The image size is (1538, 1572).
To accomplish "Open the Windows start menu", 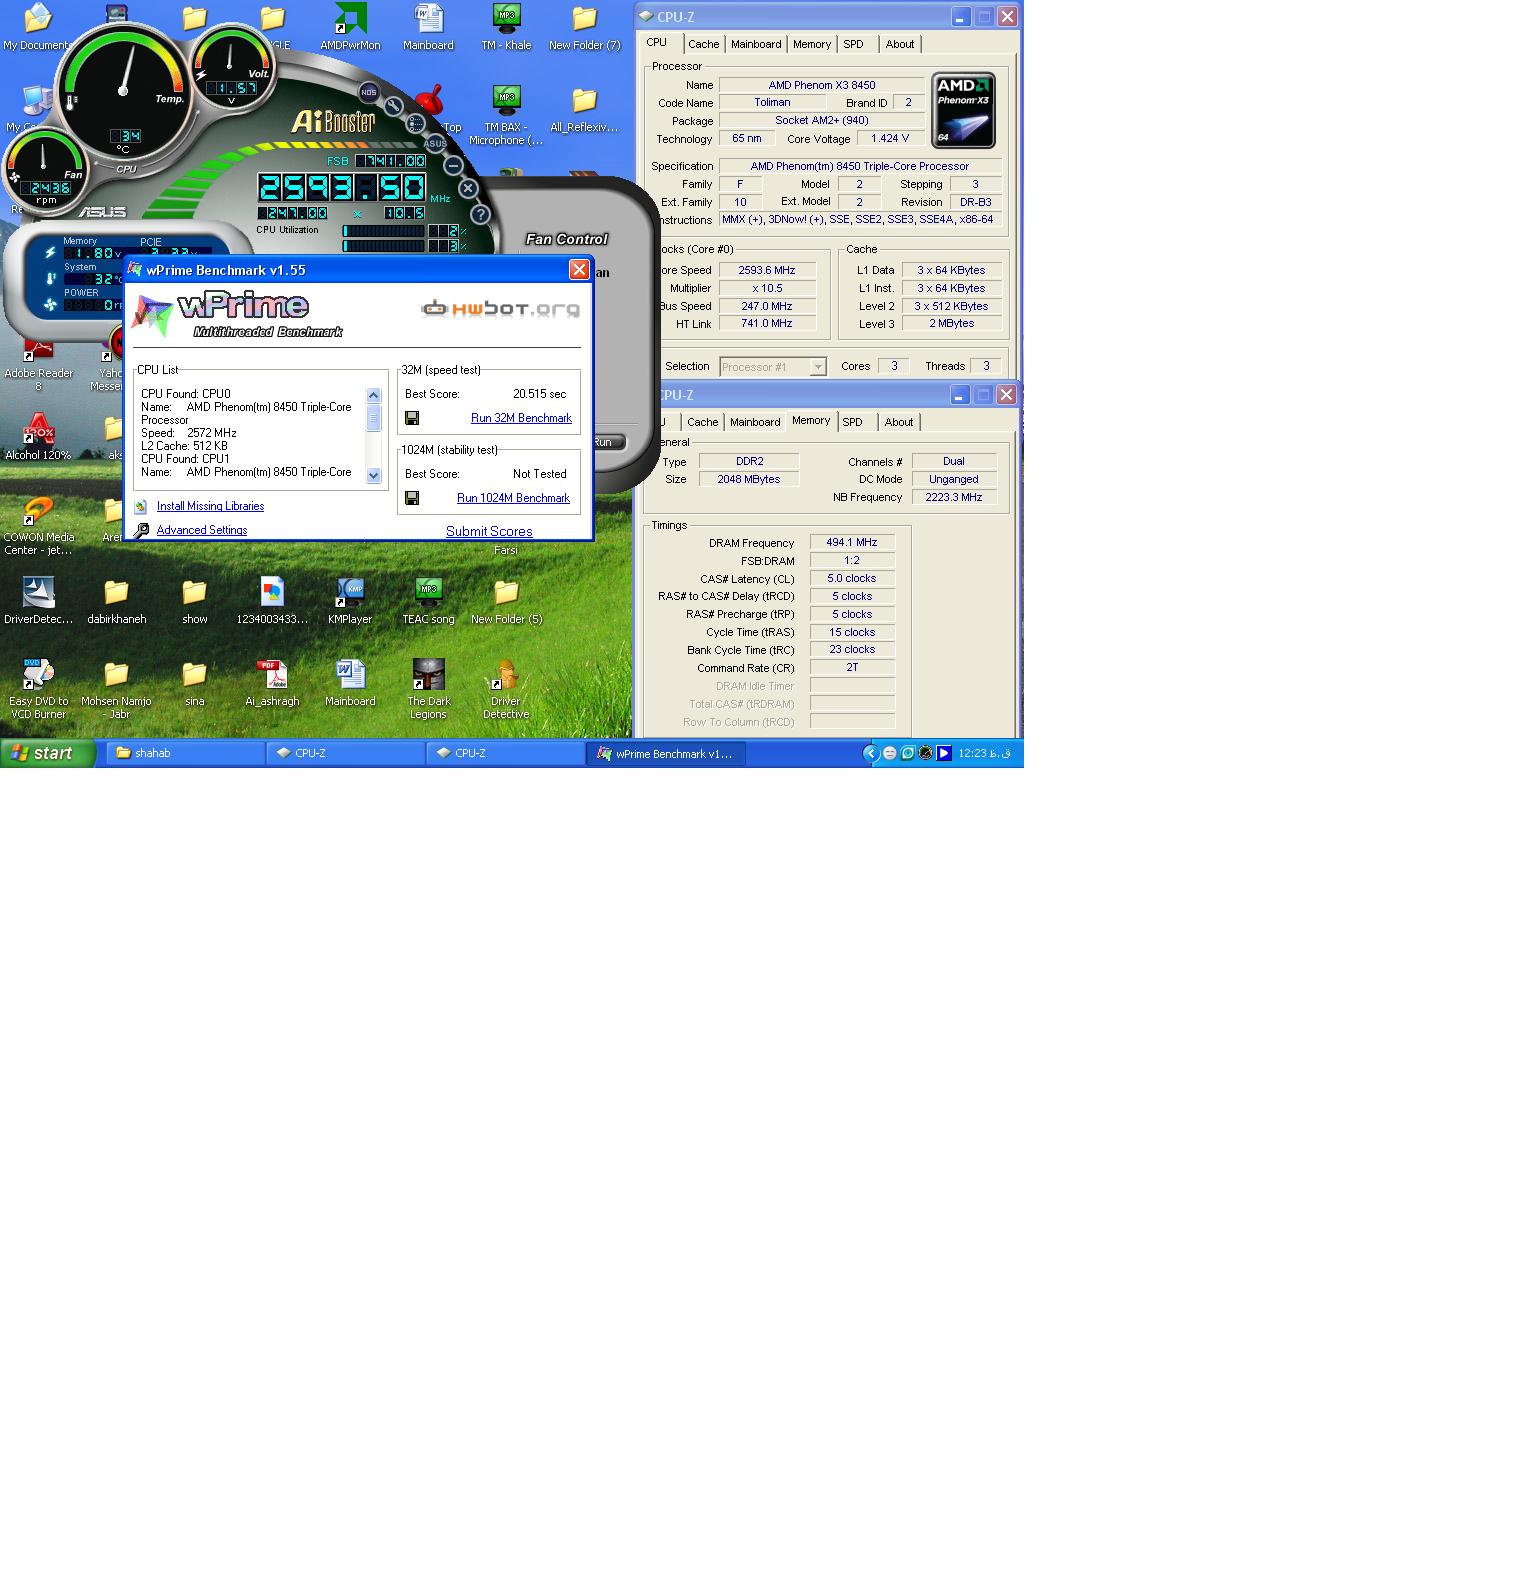I will coord(48,753).
